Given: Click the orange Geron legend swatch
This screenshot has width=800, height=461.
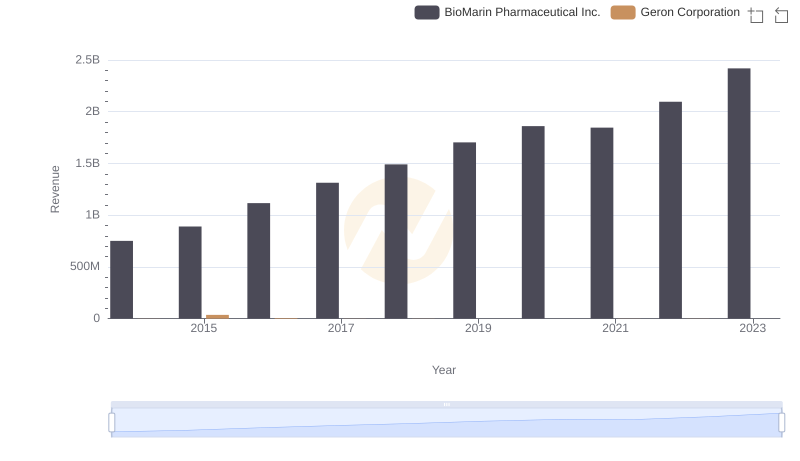Looking at the screenshot, I should [x=623, y=12].
